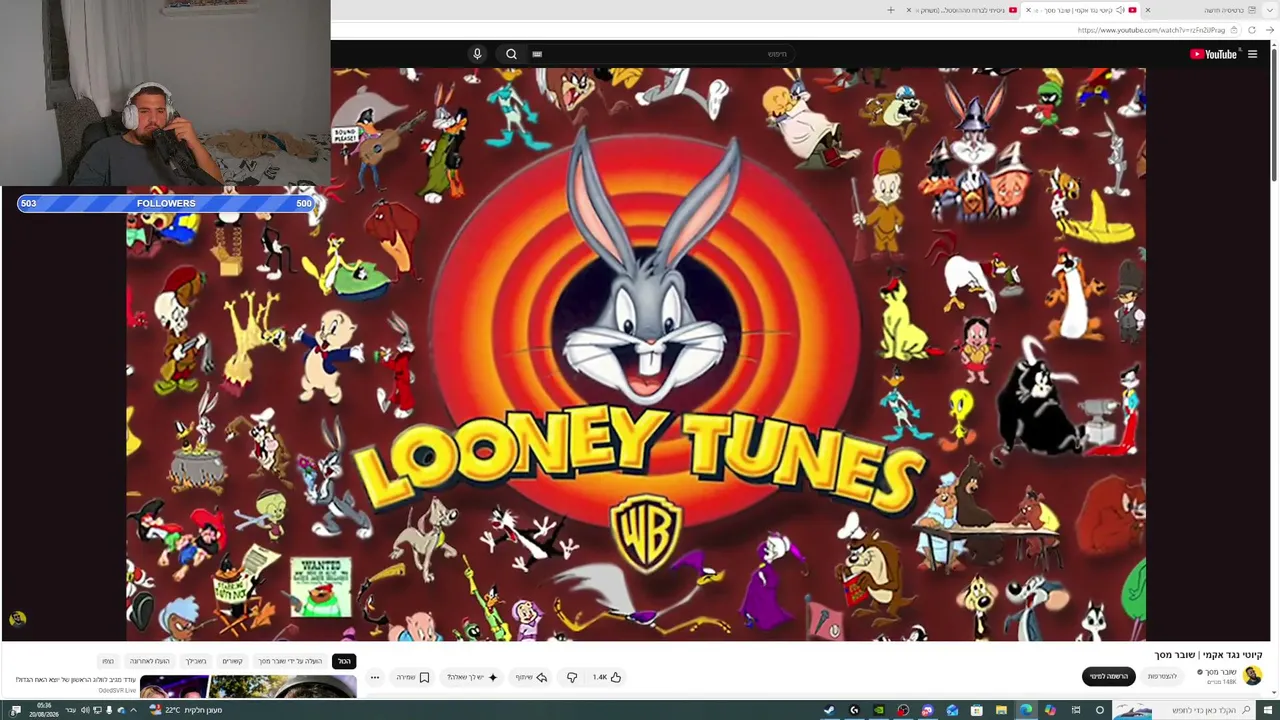Screen dimensions: 1280x720
Task: Select the 'נצפו' filter chip
Action: pyautogui.click(x=108, y=661)
